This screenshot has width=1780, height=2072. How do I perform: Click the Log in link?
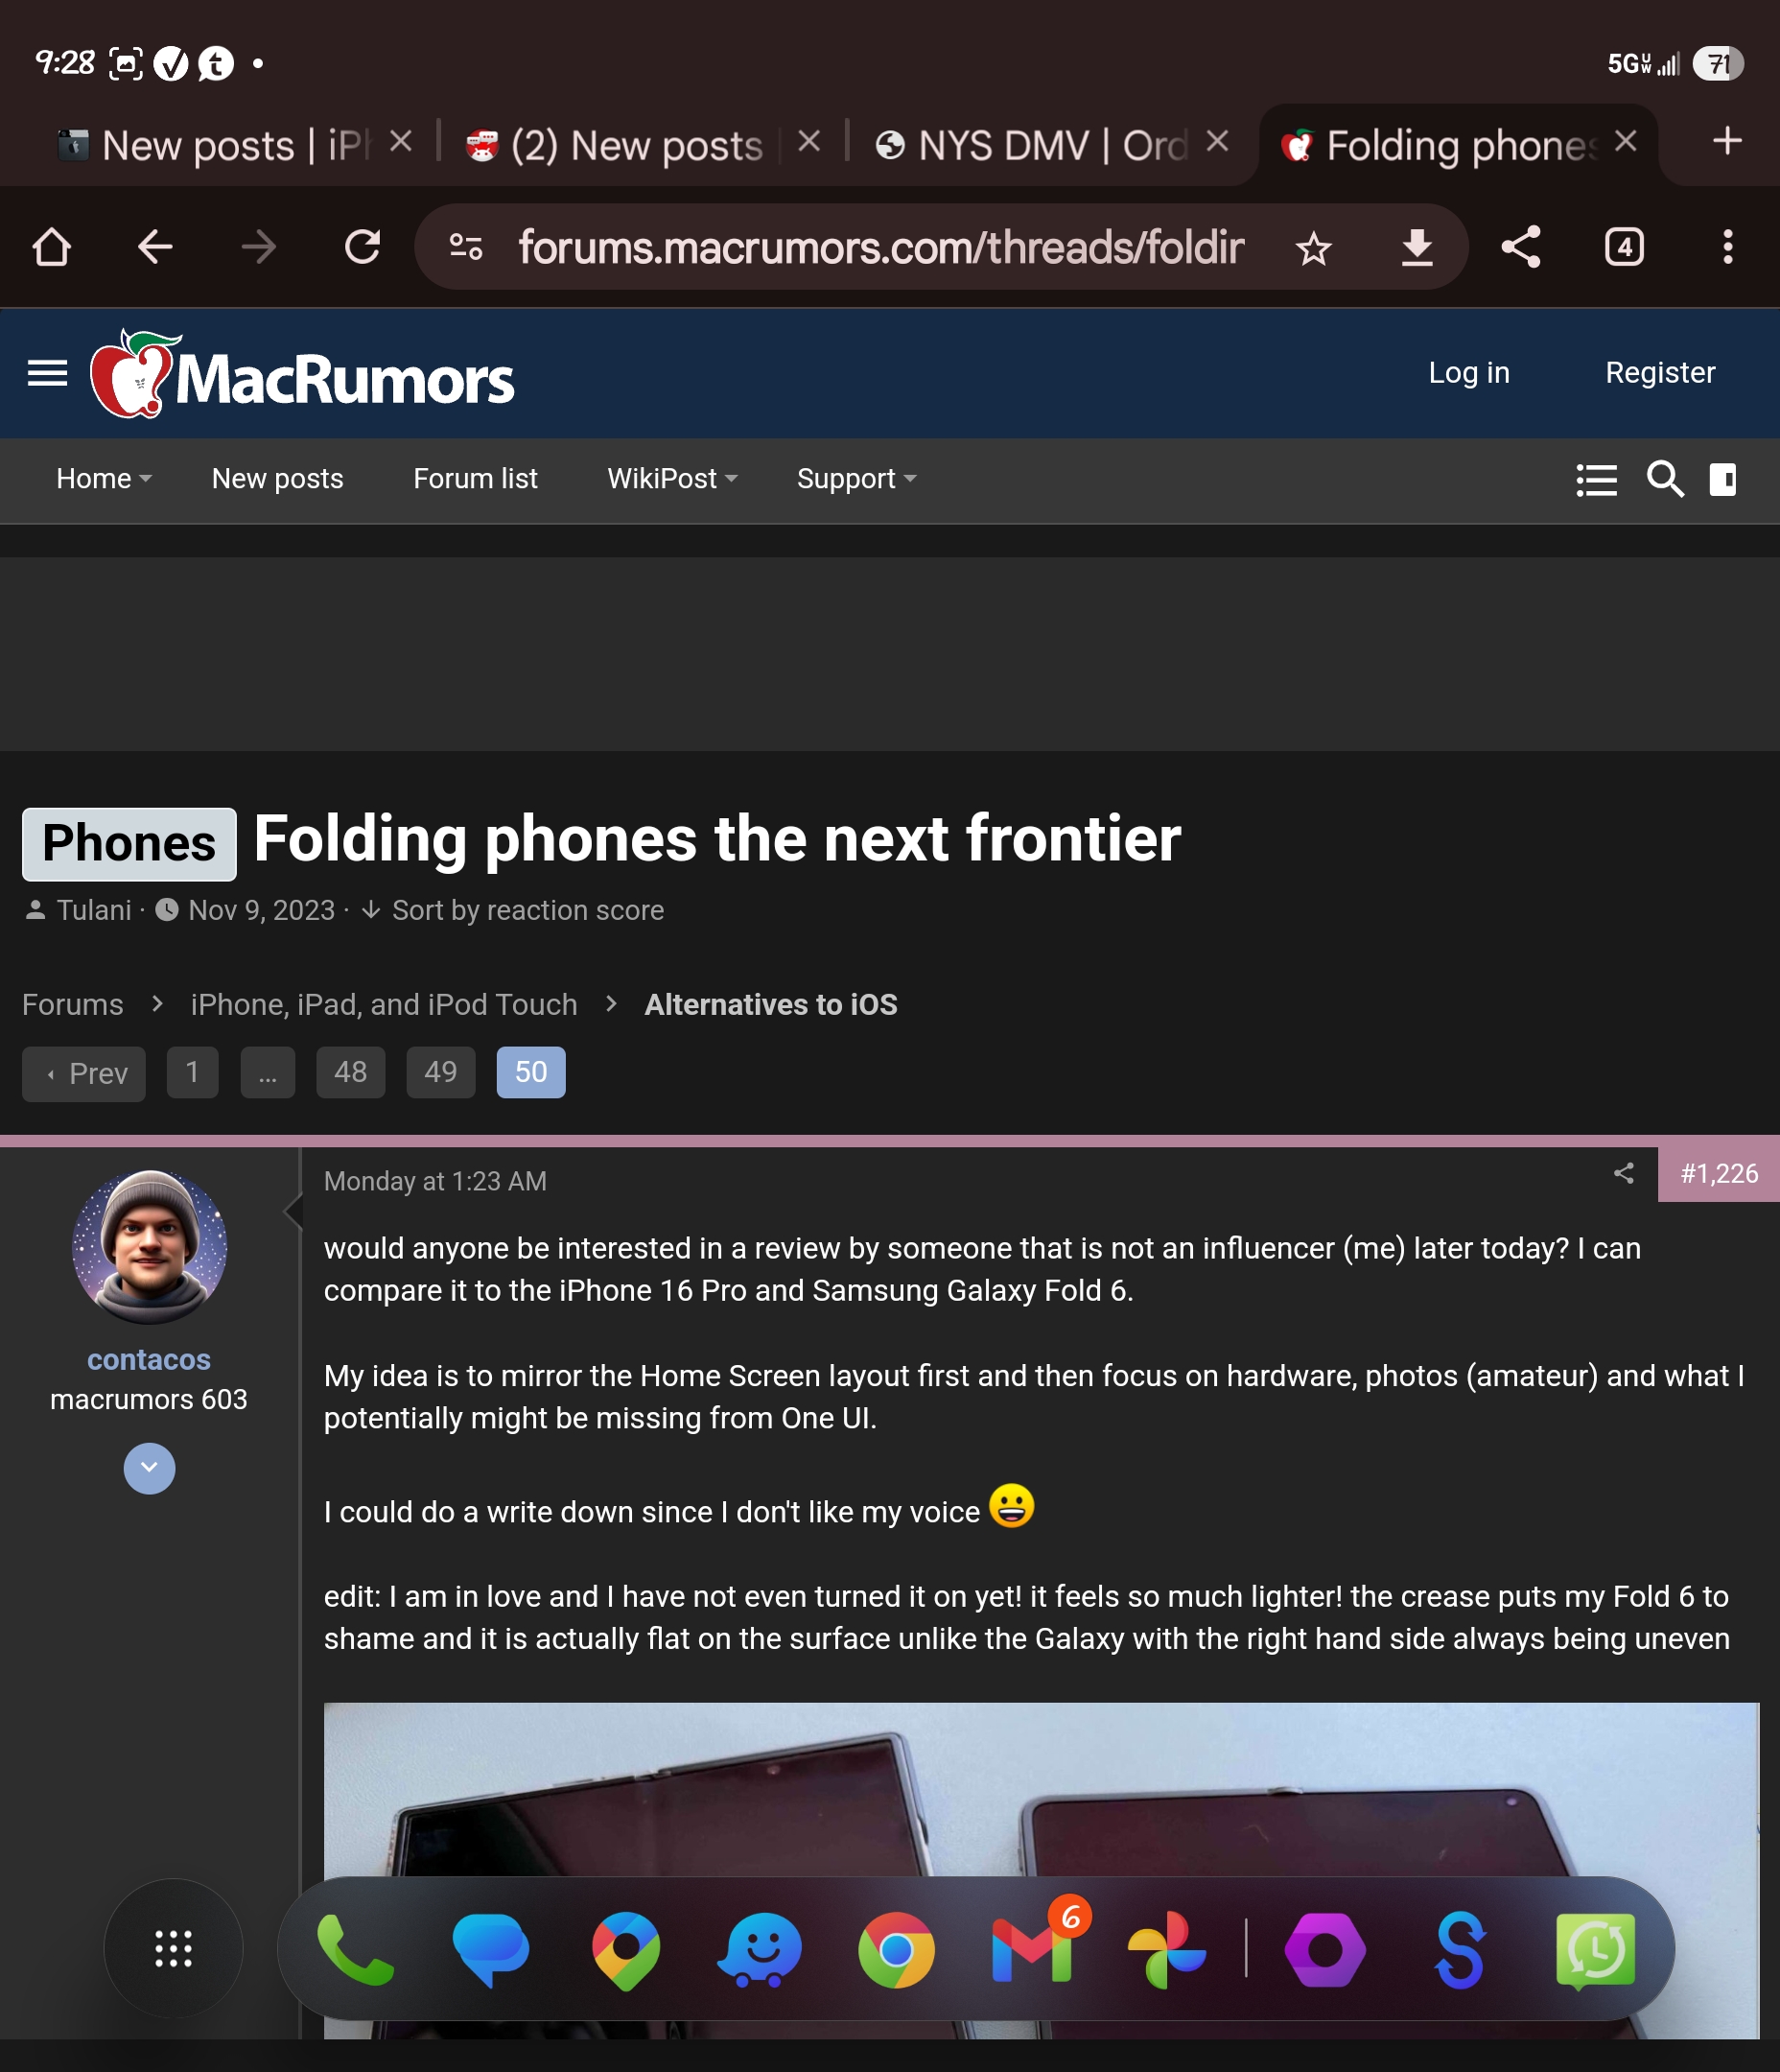[1468, 373]
